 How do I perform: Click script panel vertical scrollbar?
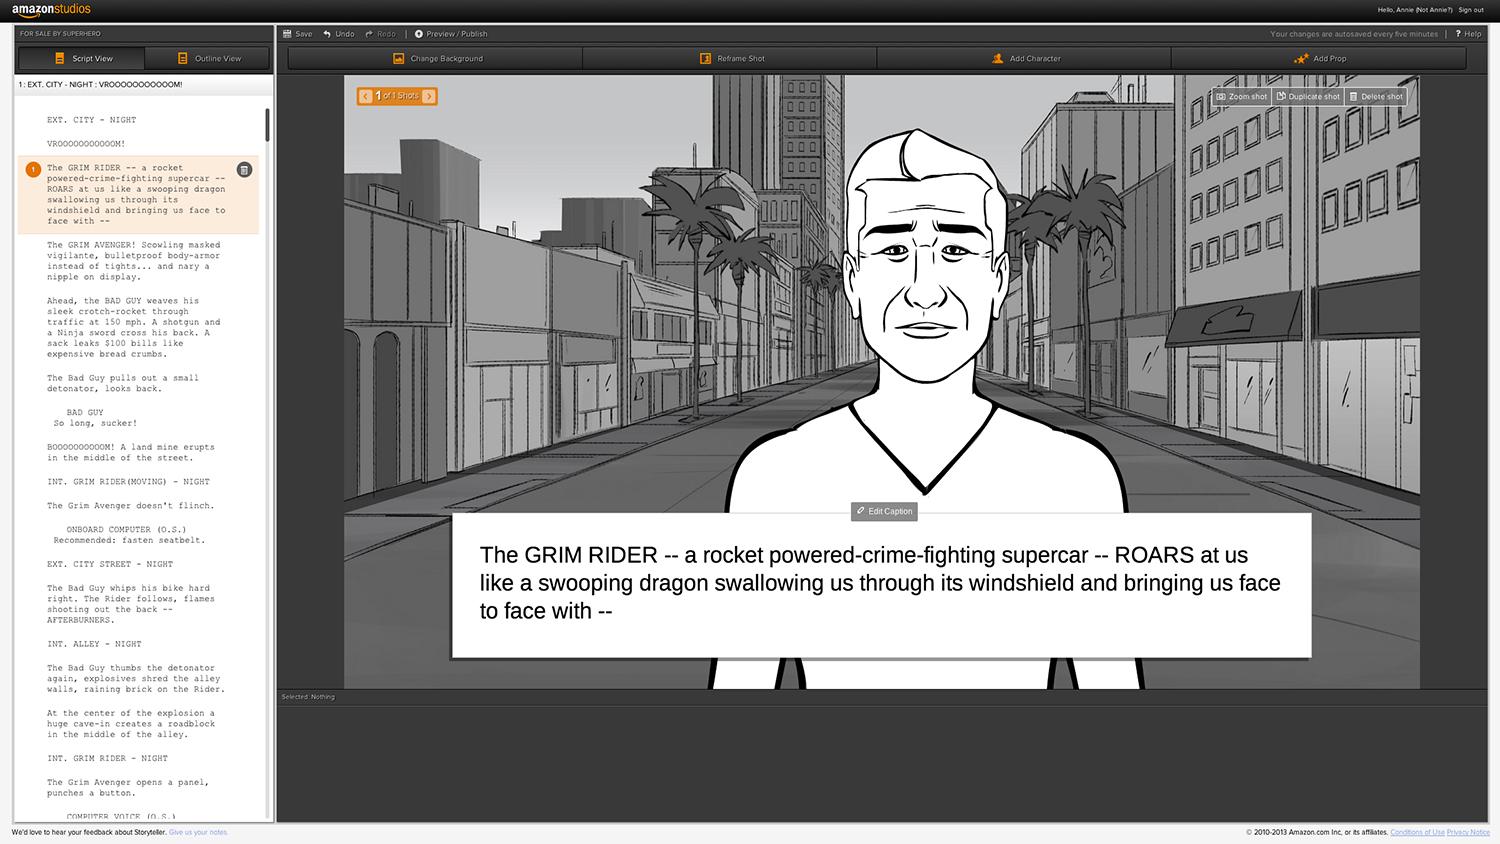pos(268,125)
